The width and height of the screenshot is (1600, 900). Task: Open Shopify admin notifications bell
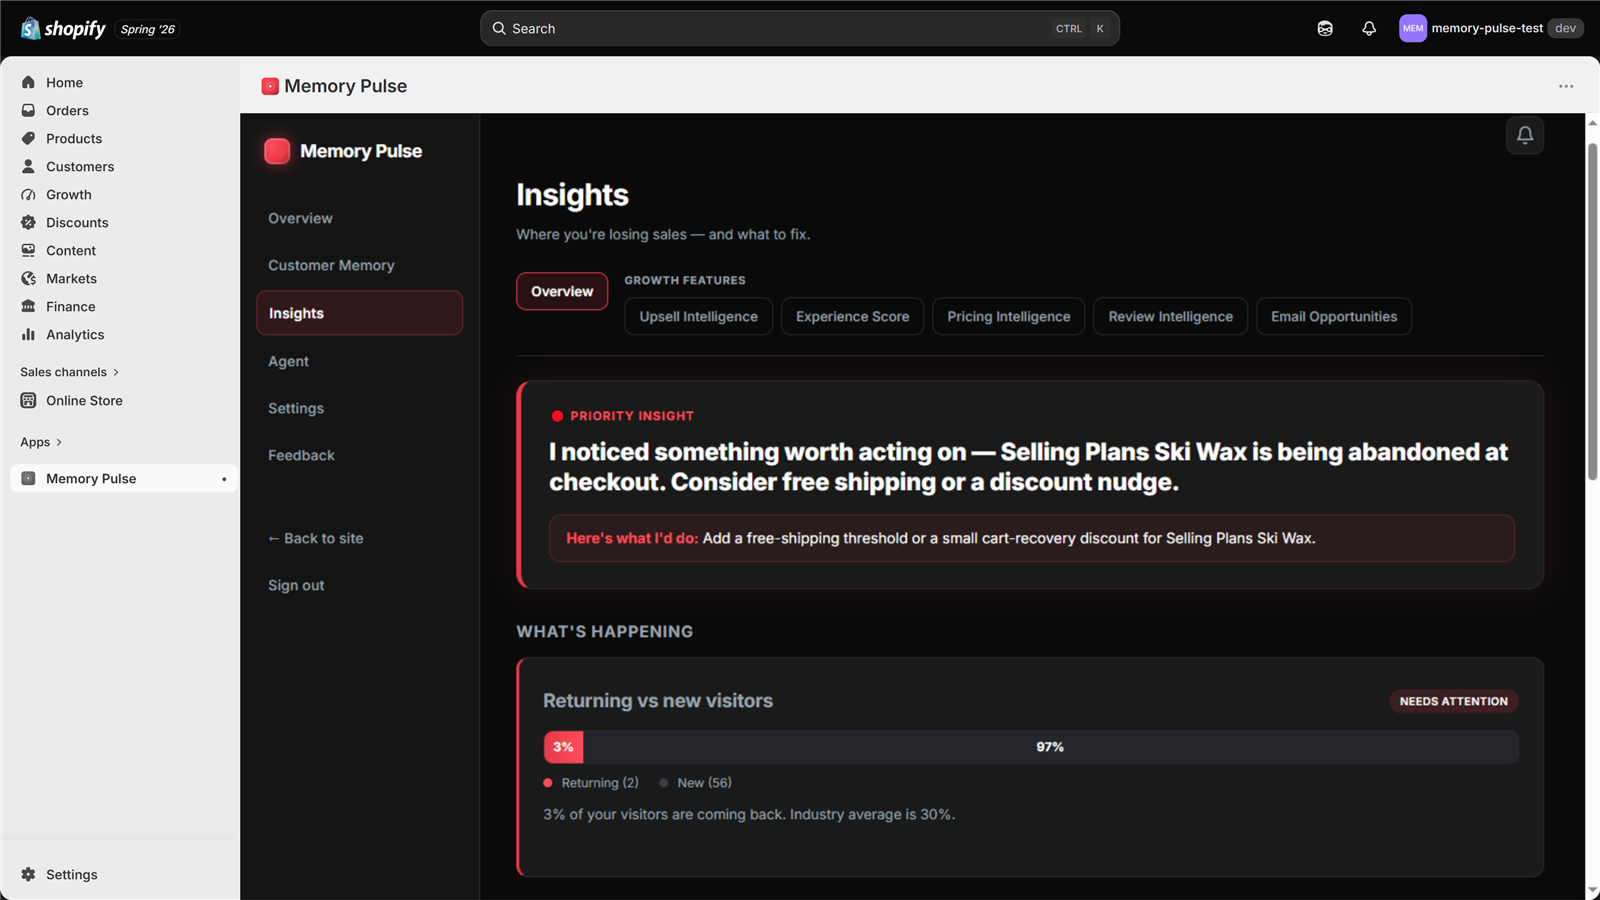1369,29
